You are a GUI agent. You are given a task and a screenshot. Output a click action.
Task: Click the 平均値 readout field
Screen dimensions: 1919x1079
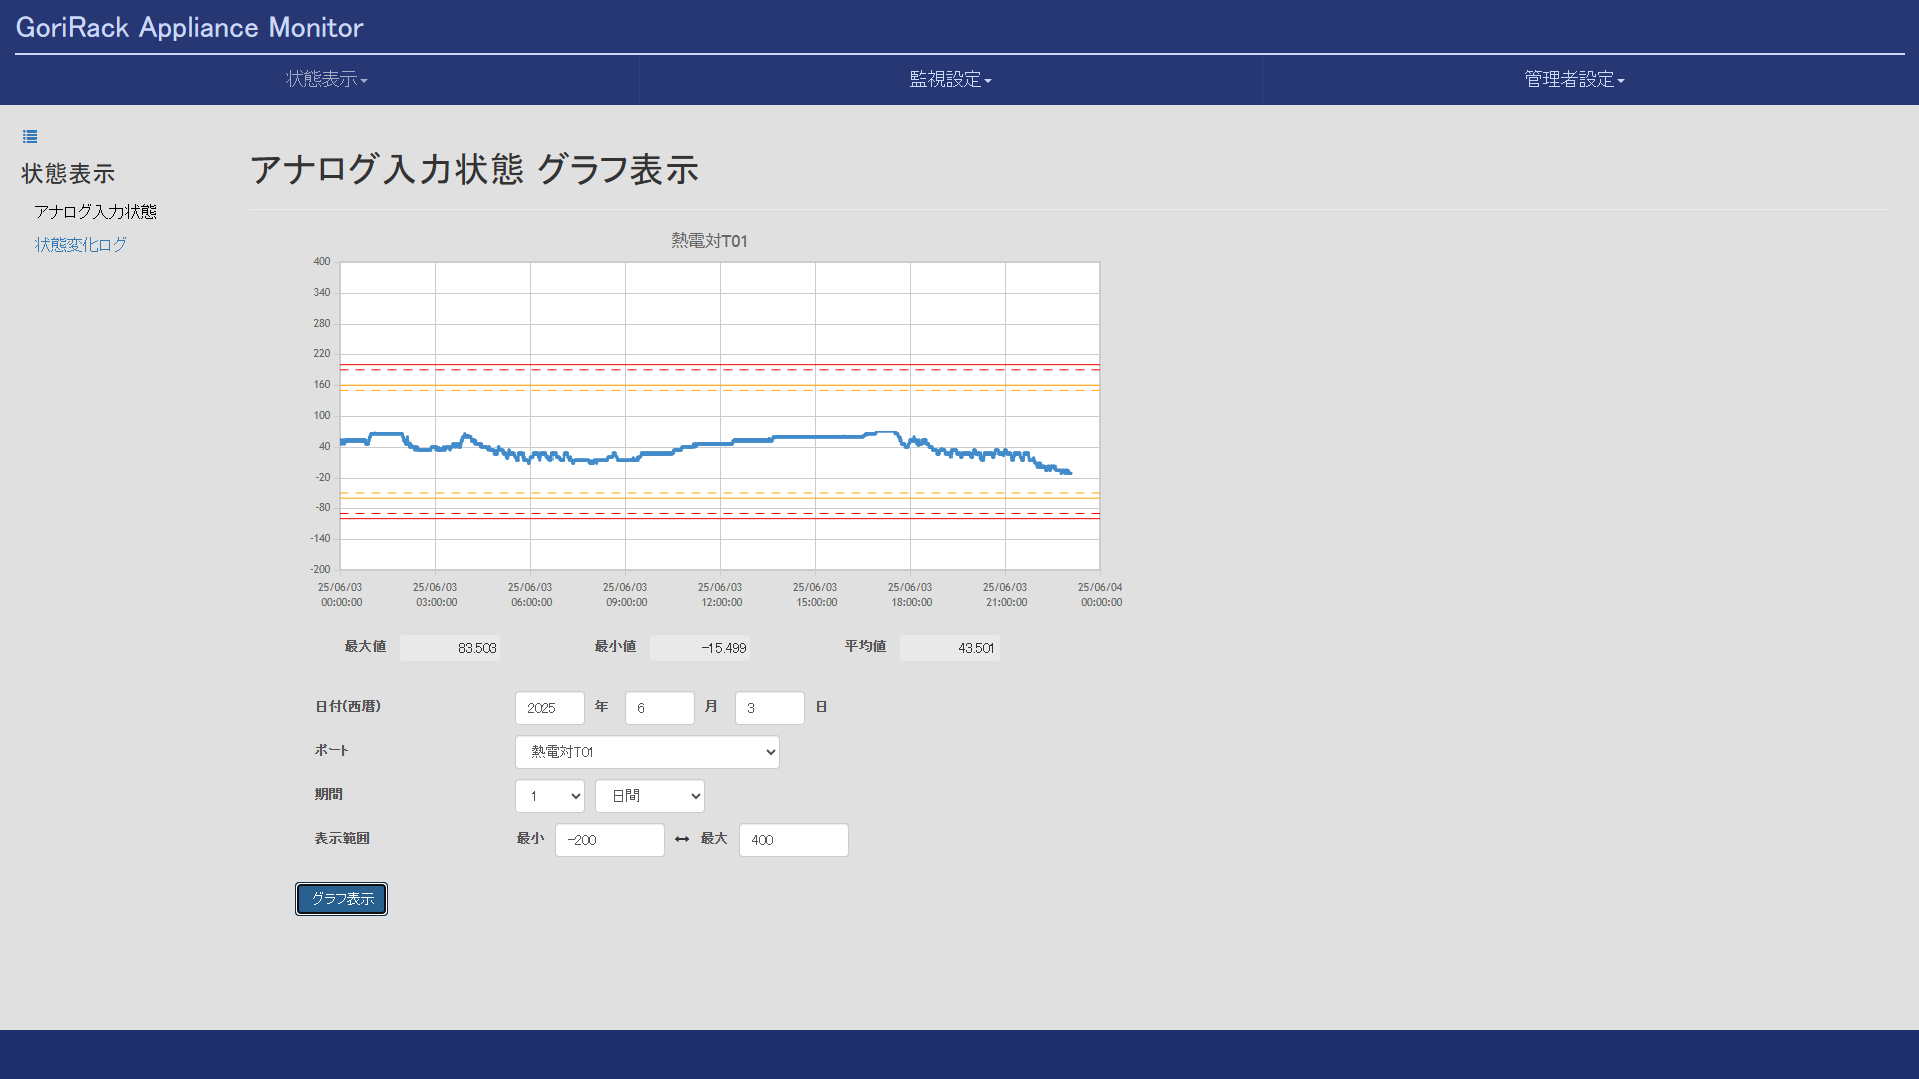pos(950,648)
